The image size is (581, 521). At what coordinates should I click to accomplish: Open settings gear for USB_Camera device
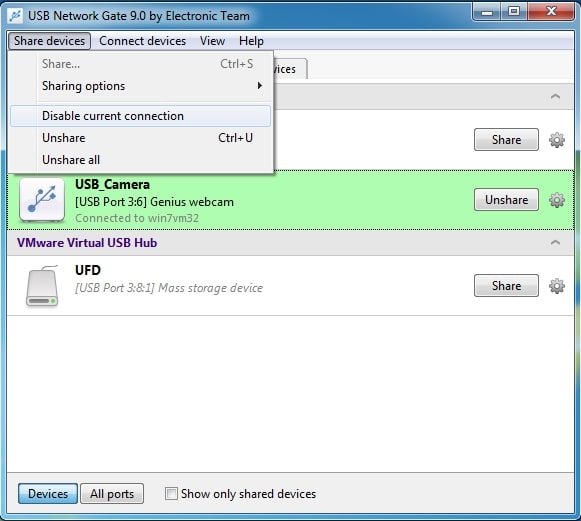pyautogui.click(x=557, y=200)
